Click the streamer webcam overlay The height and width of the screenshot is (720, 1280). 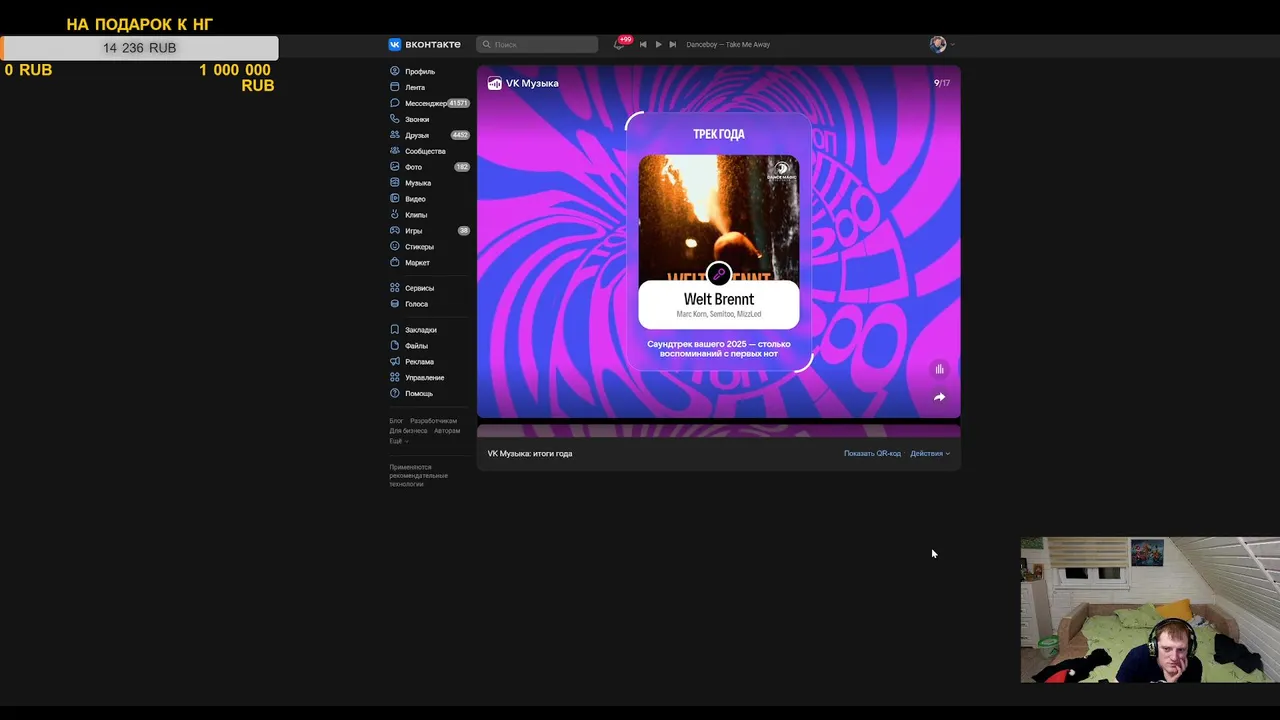pyautogui.click(x=1150, y=610)
